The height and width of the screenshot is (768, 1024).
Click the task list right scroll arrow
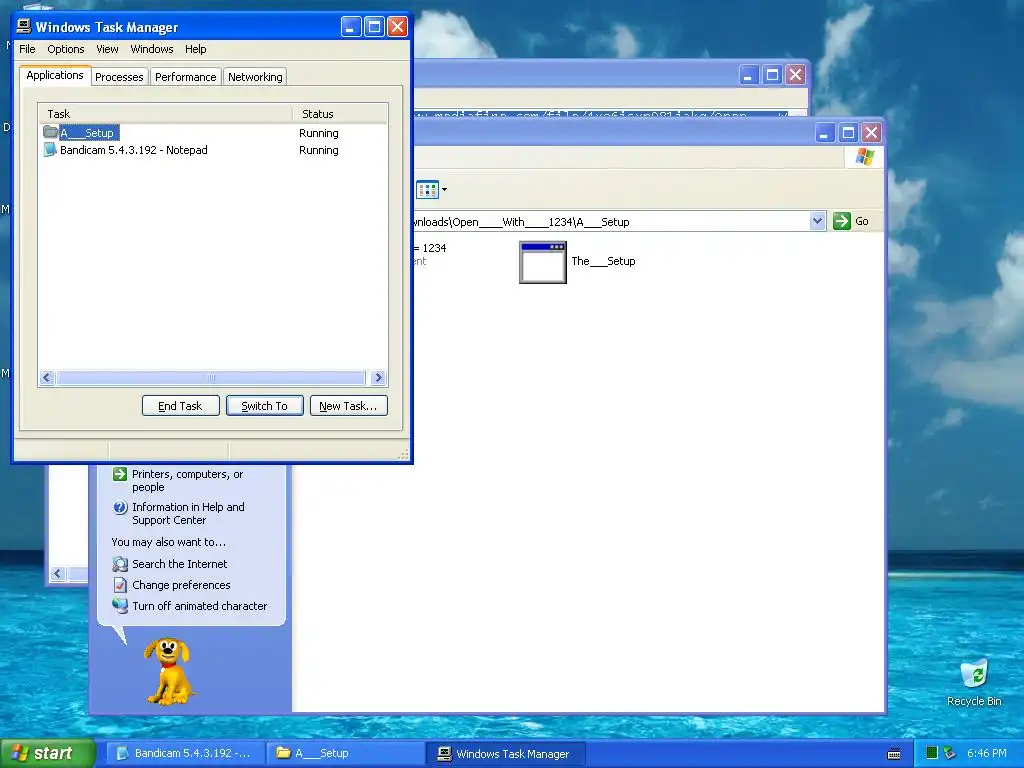pos(378,377)
